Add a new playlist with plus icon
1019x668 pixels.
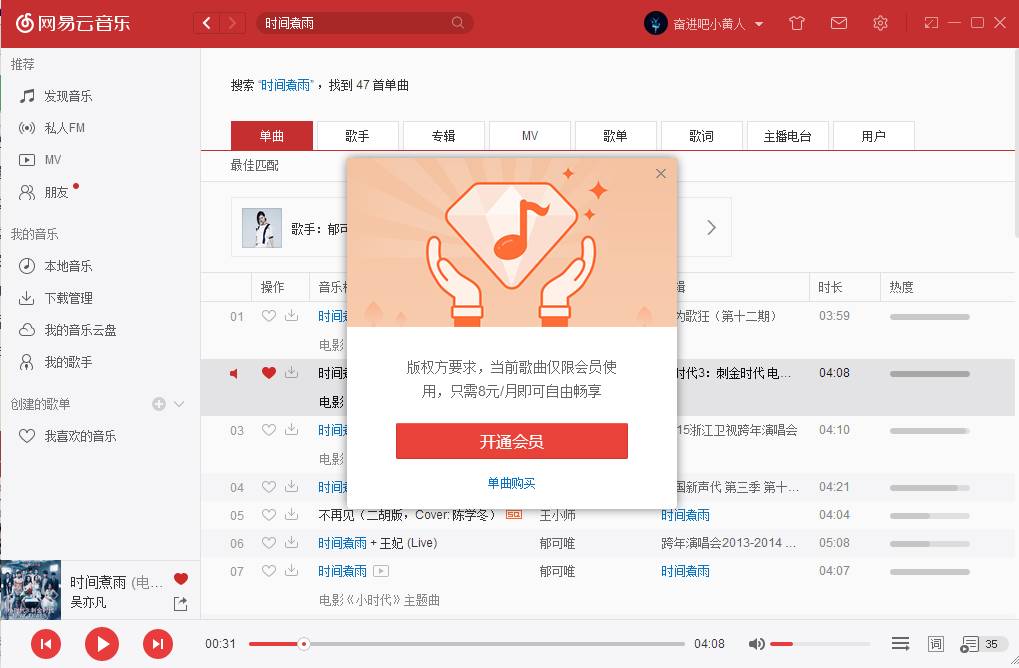coord(159,404)
